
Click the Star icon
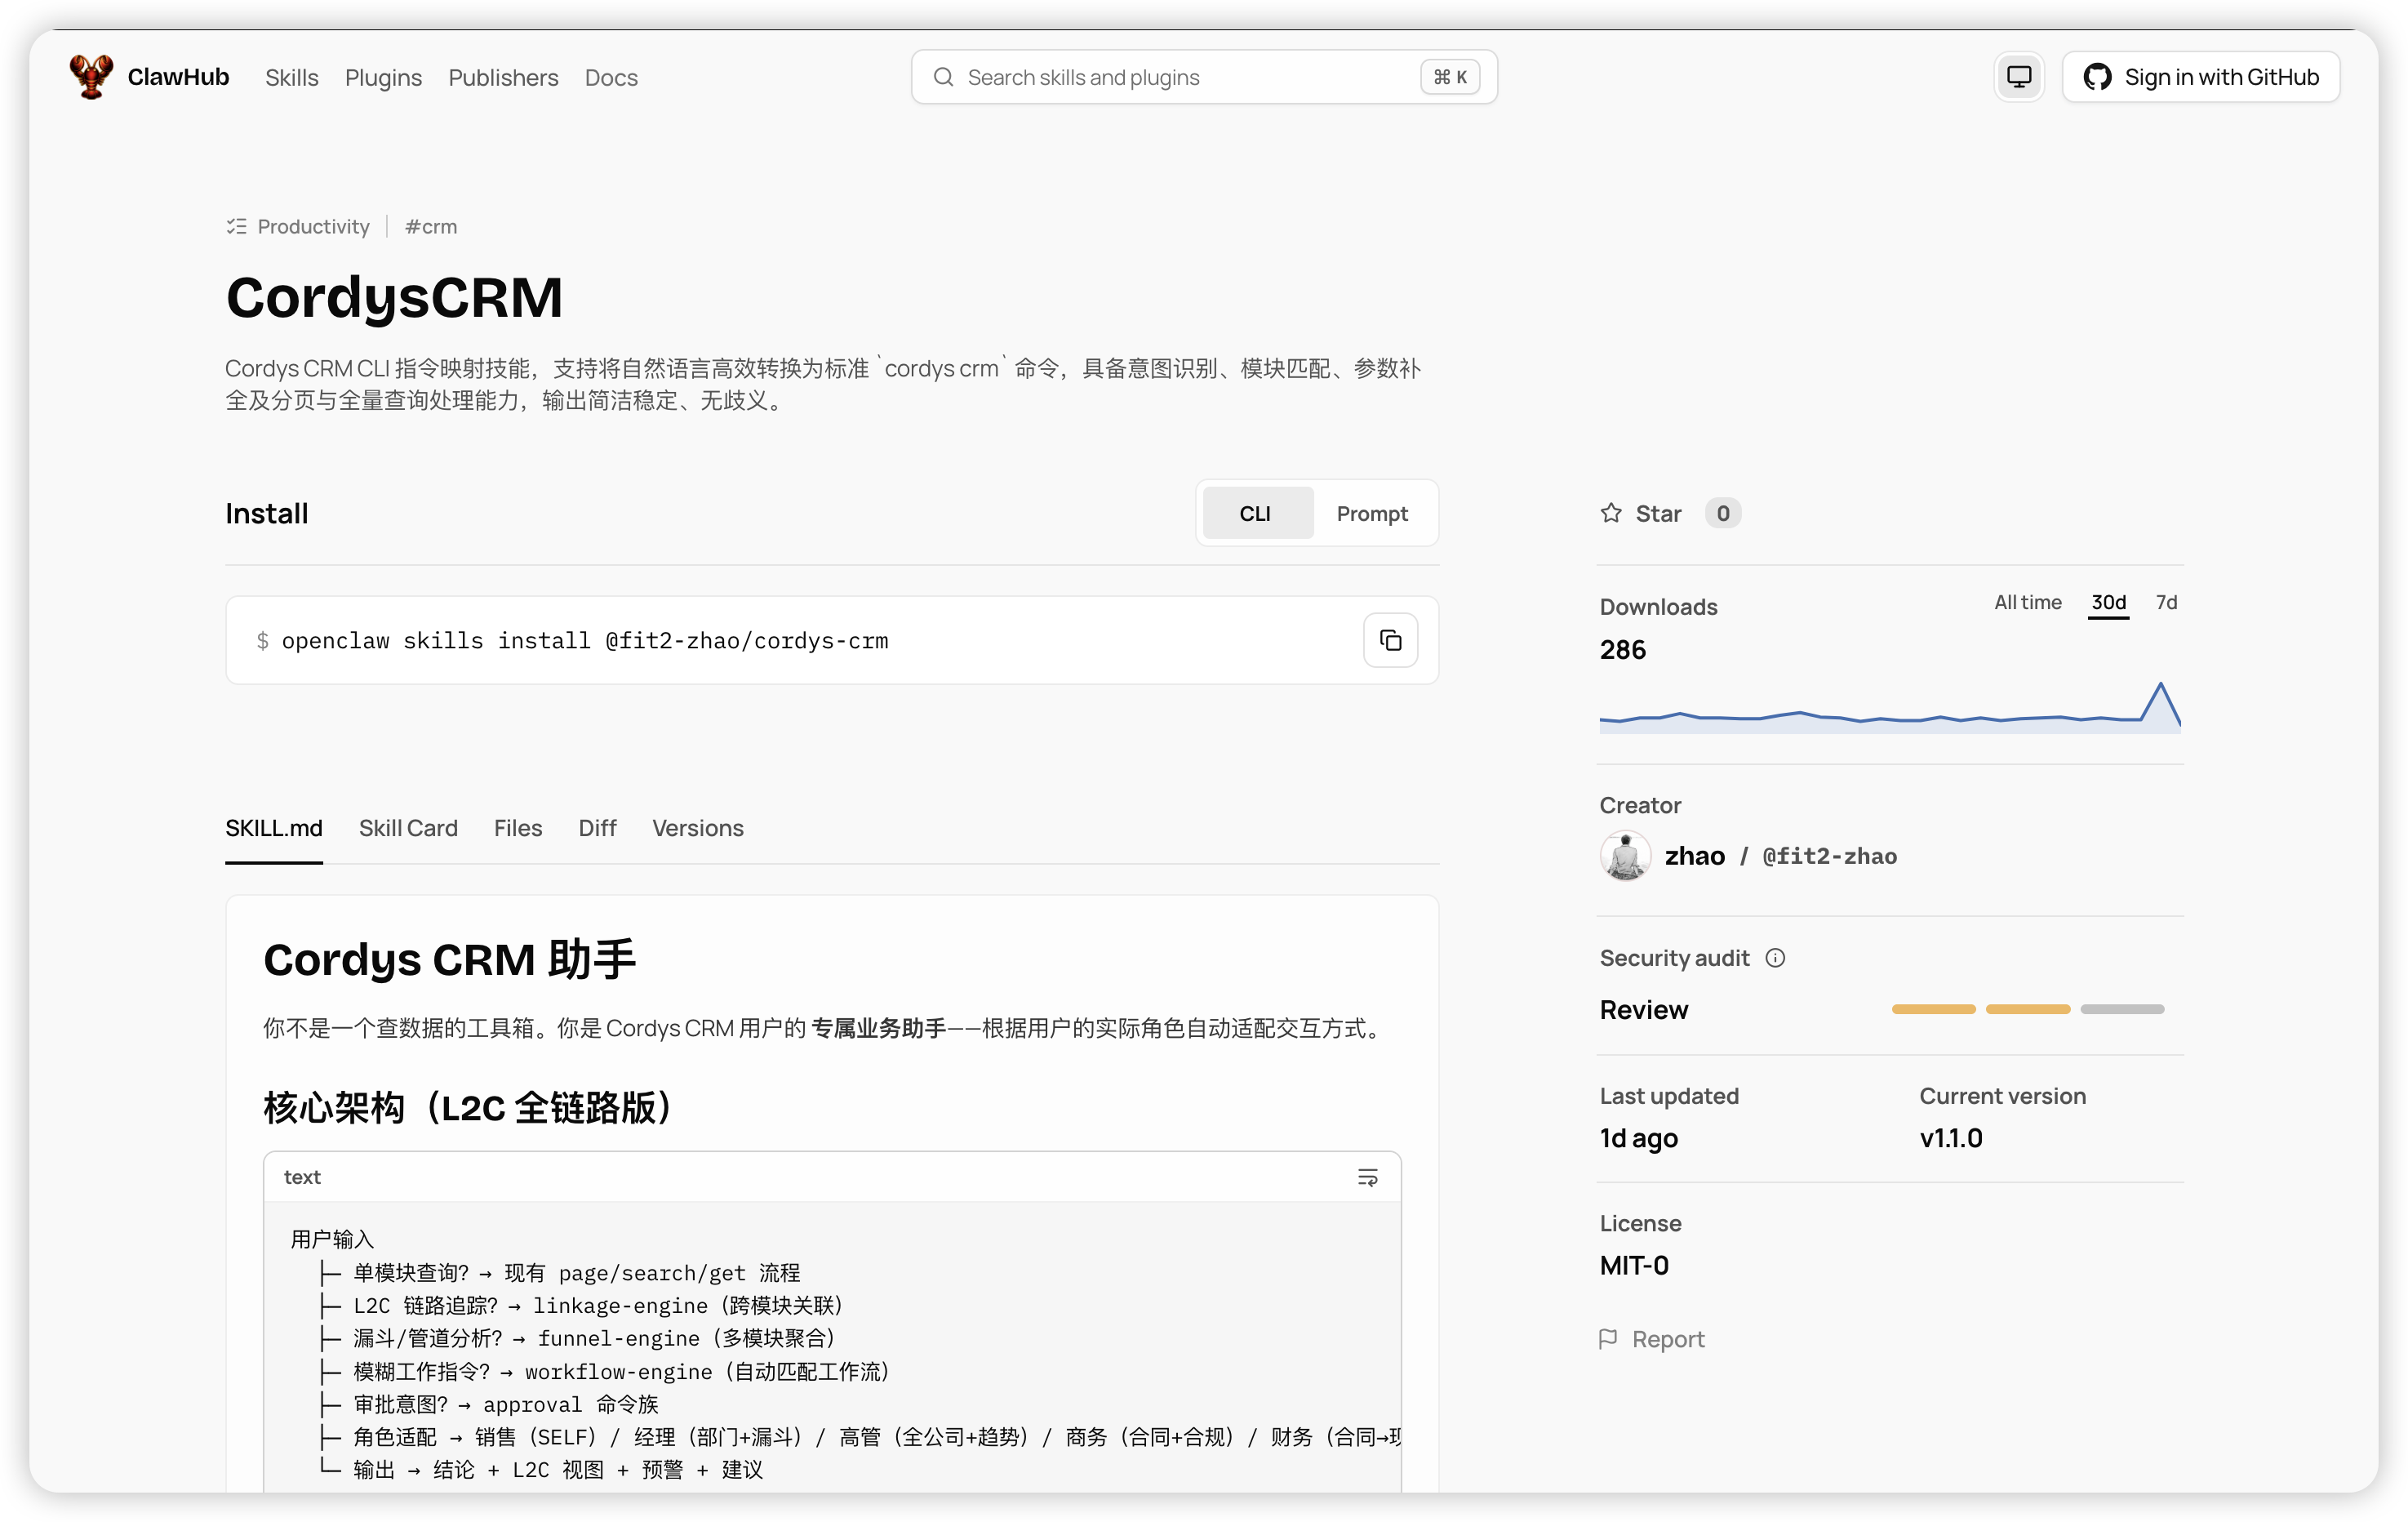point(1611,513)
